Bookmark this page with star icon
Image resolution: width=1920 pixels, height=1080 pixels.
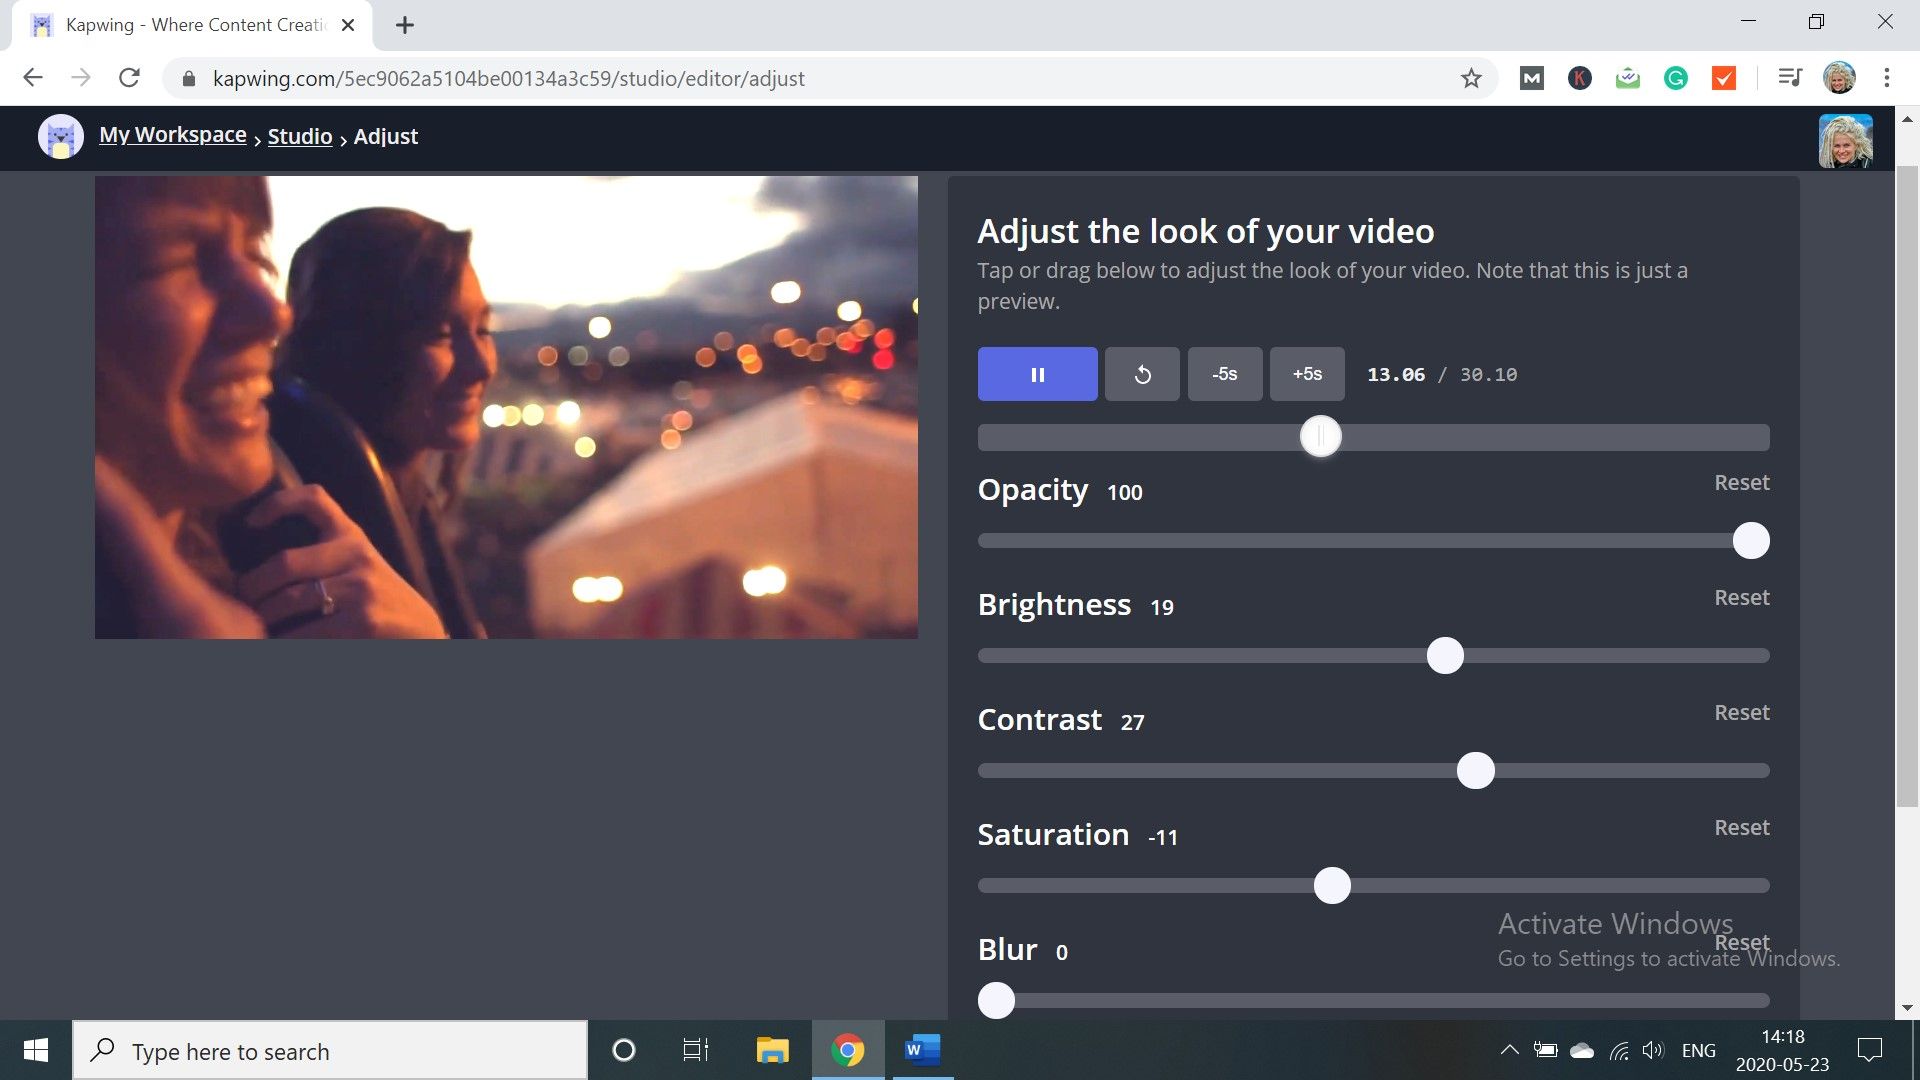click(1470, 78)
